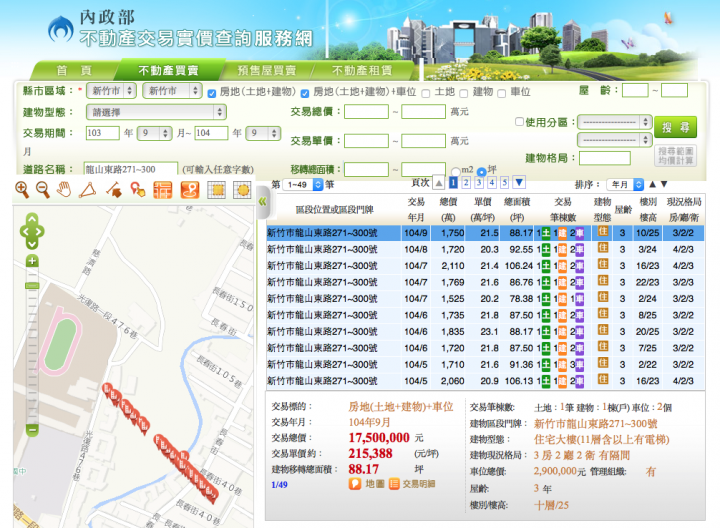Go to results page 3

point(479,183)
